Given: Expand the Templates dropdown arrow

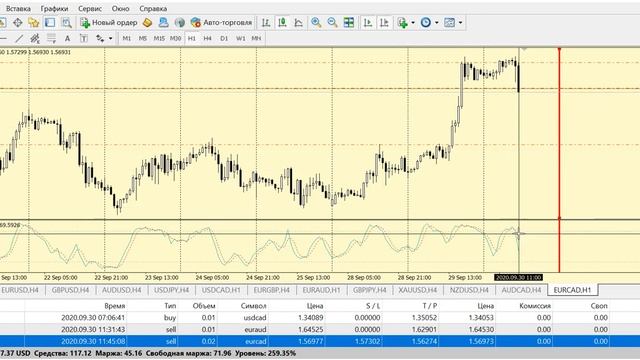Looking at the screenshot, I should (460, 23).
